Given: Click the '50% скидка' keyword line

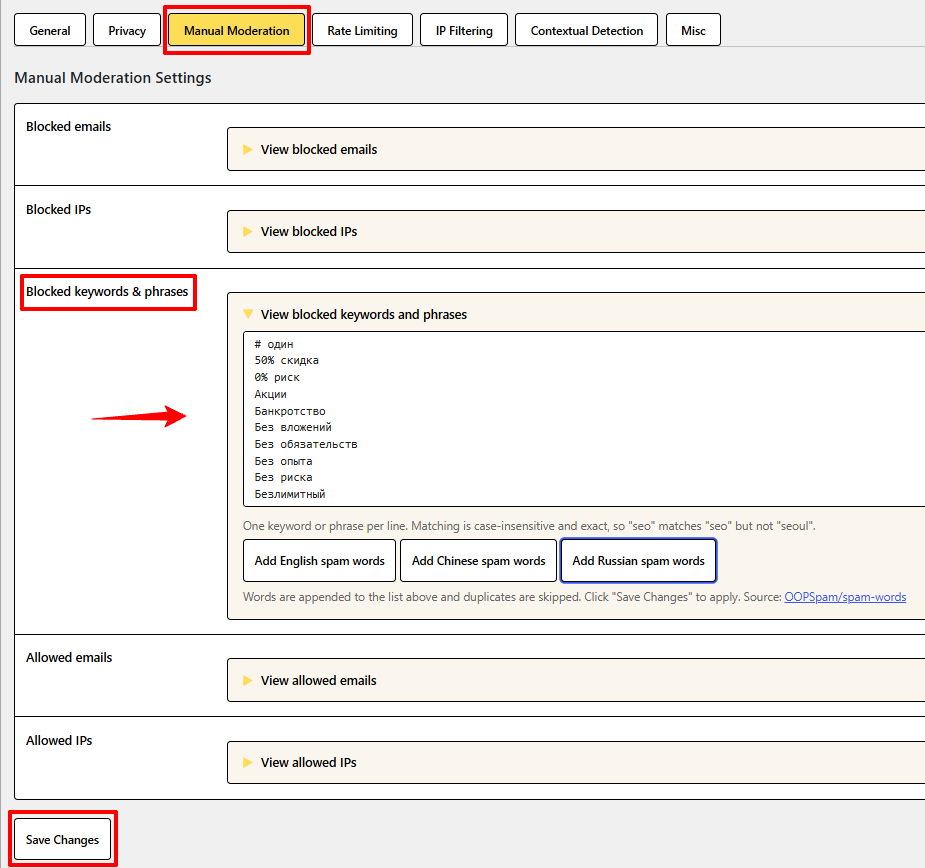Looking at the screenshot, I should 287,361.
